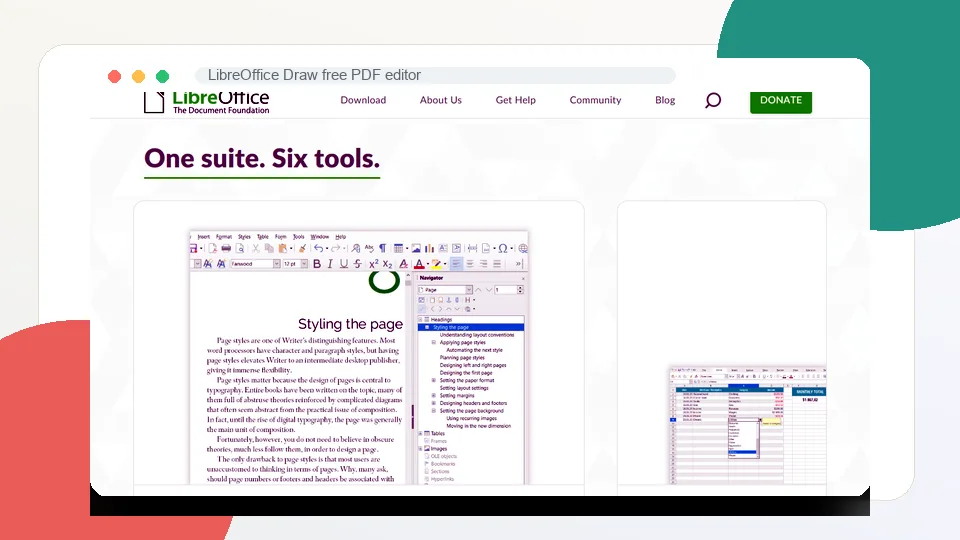Click the Insert Table grid icon
This screenshot has height=540, width=960.
(399, 248)
